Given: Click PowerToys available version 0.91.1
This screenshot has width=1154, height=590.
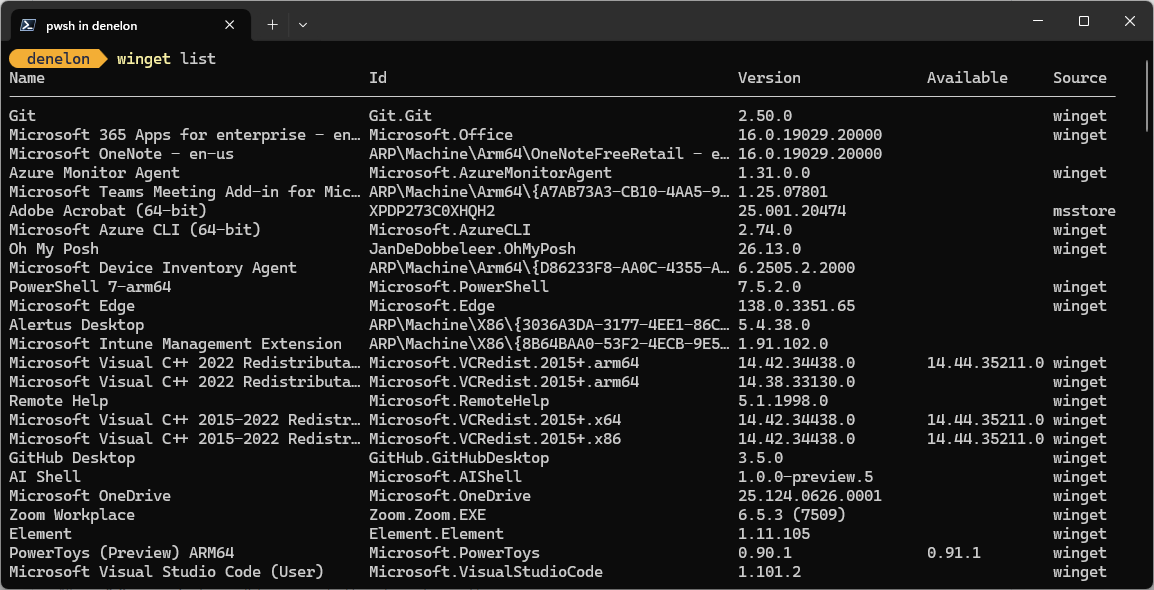Looking at the screenshot, I should (x=953, y=553).
